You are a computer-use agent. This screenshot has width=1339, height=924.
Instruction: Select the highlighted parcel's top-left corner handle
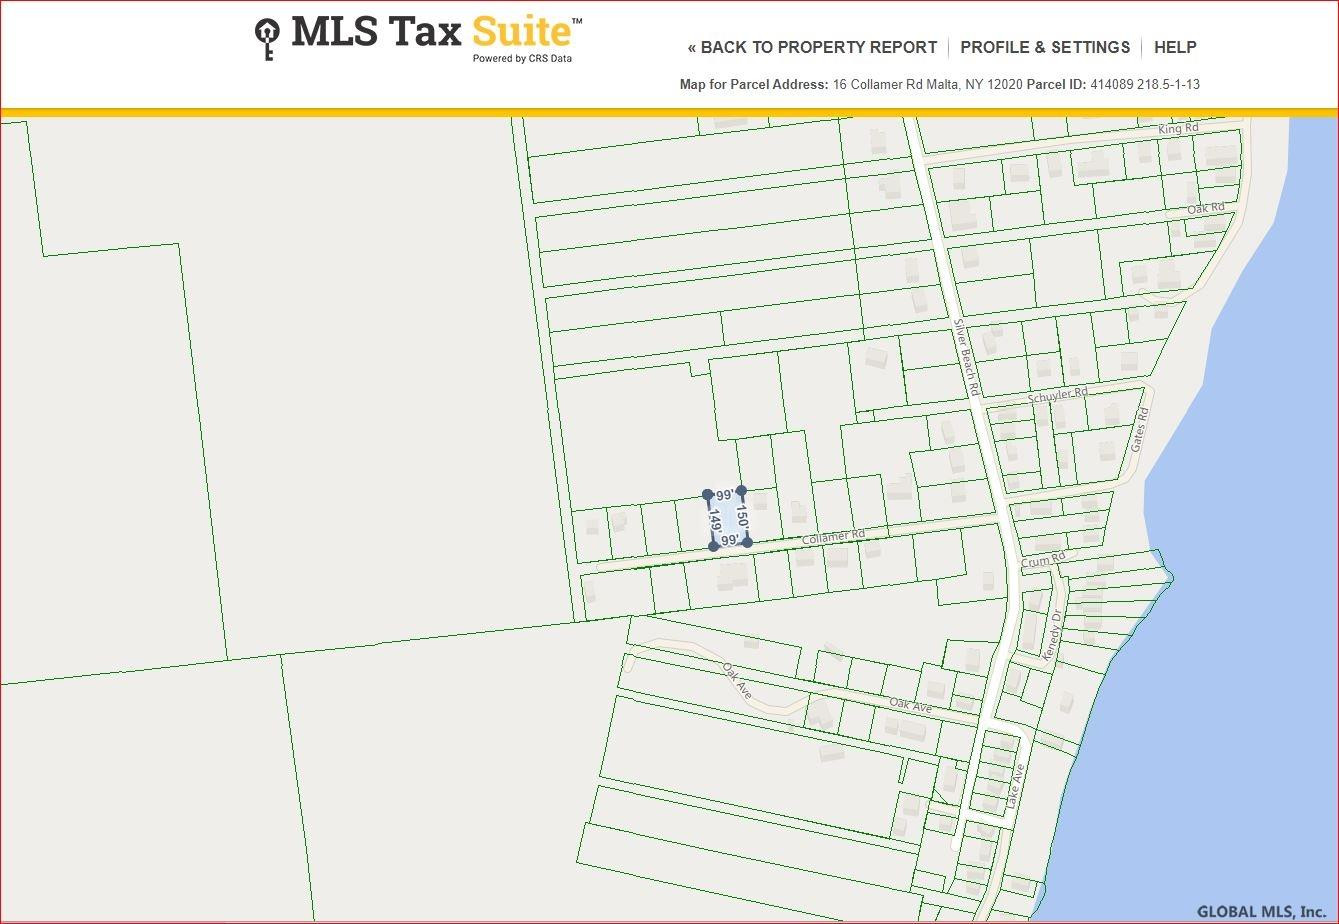[708, 495]
